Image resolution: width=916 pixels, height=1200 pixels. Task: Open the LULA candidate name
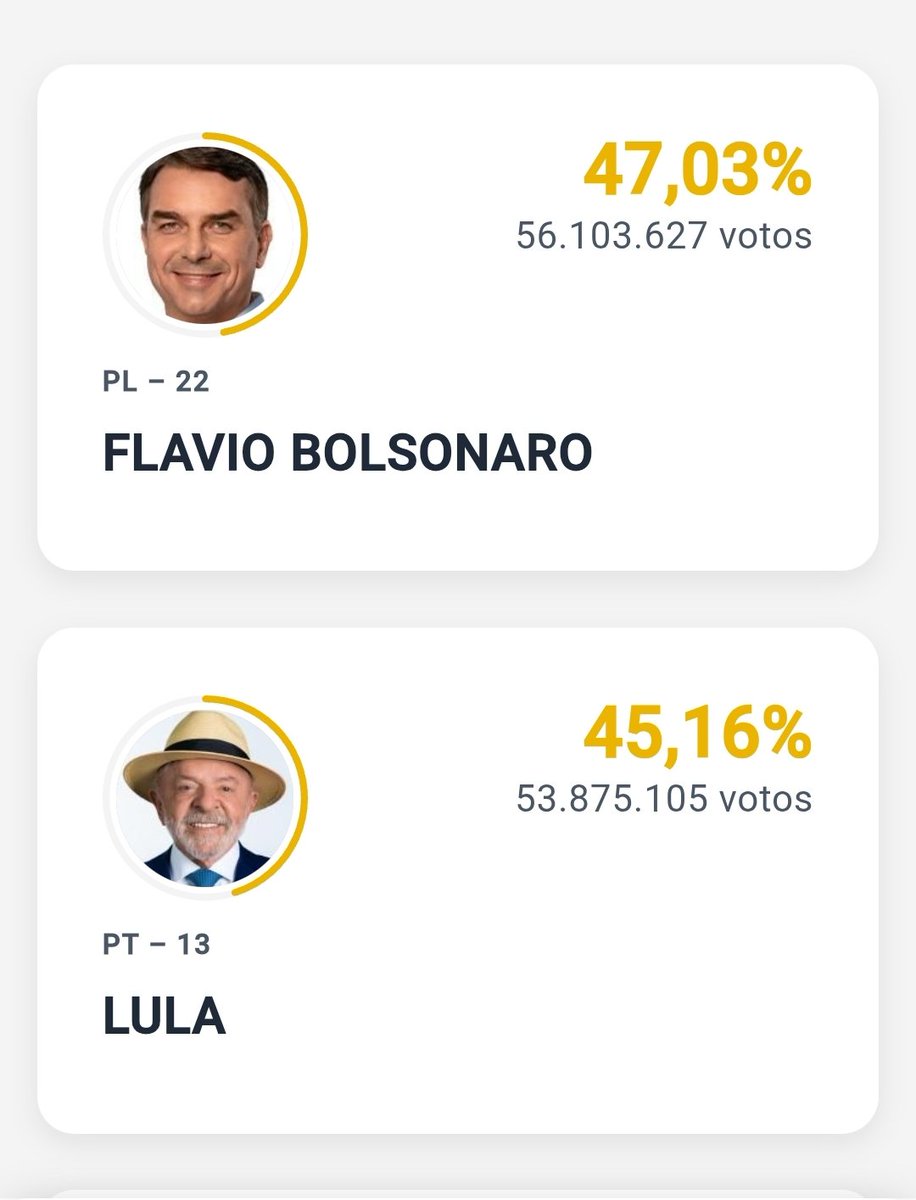pyautogui.click(x=164, y=1016)
